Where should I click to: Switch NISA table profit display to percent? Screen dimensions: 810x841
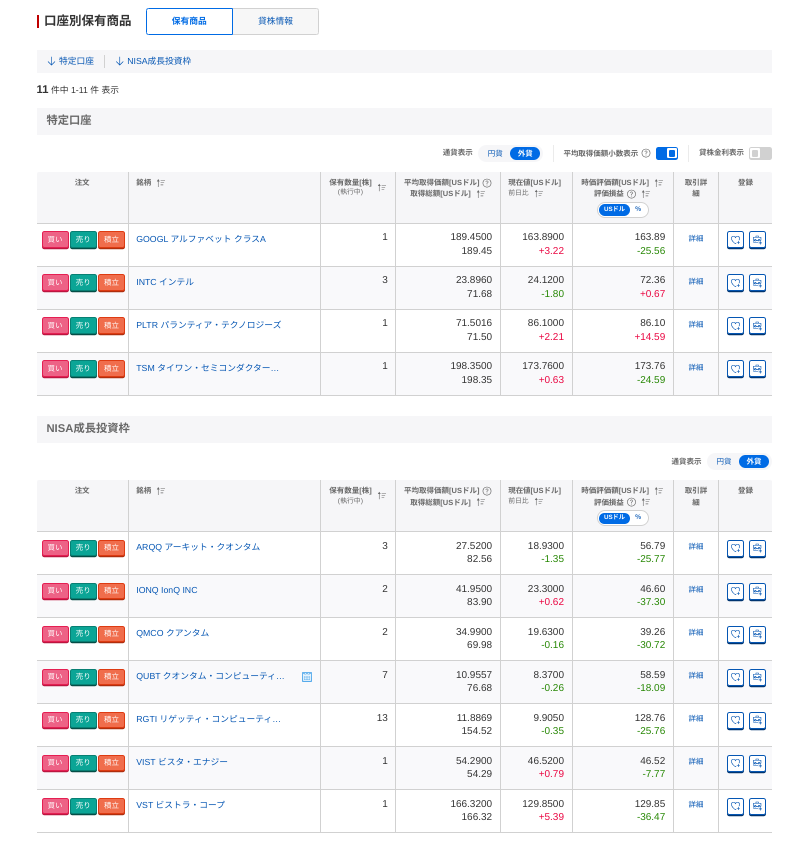pos(638,517)
